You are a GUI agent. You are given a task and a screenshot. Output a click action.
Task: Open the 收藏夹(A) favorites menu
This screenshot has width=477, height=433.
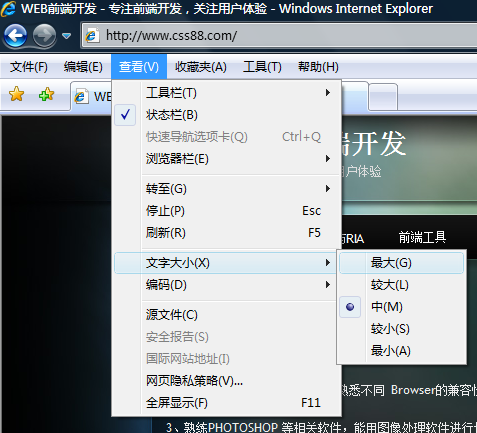click(x=201, y=67)
